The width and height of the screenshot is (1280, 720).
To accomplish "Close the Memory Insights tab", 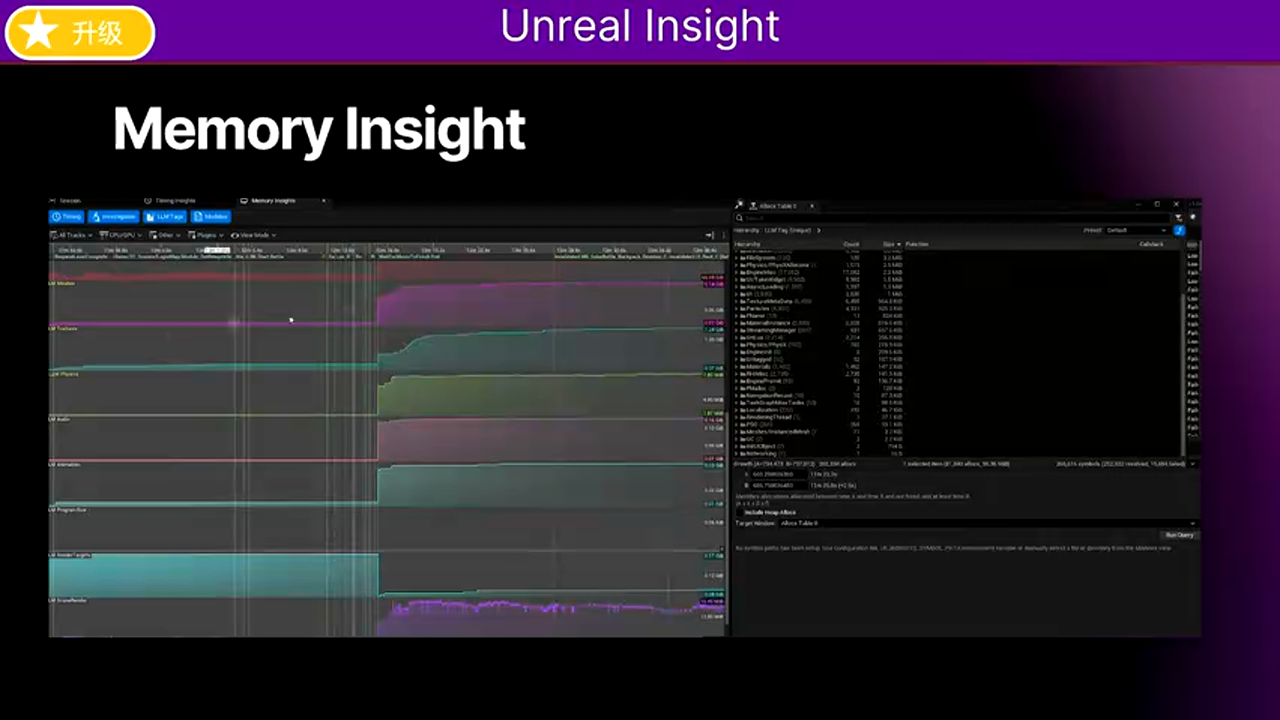I will [323, 201].
